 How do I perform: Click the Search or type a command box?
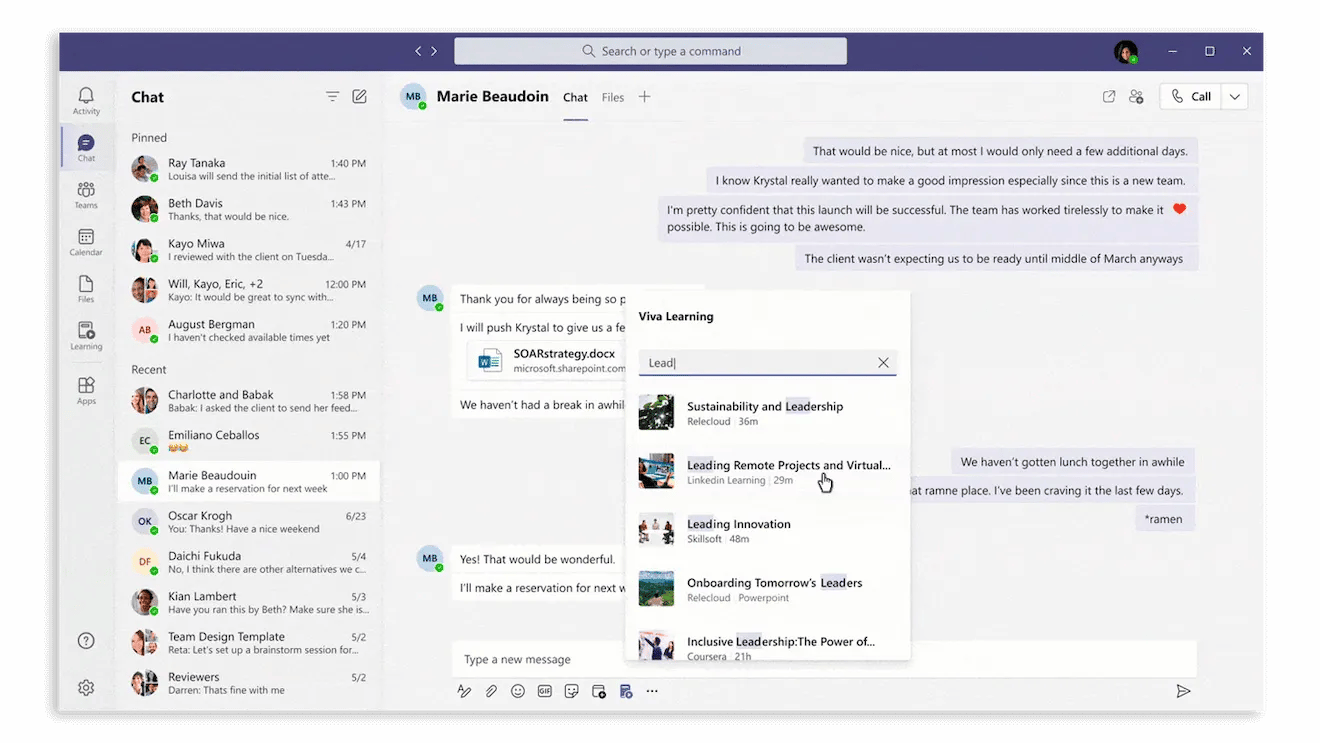click(650, 51)
